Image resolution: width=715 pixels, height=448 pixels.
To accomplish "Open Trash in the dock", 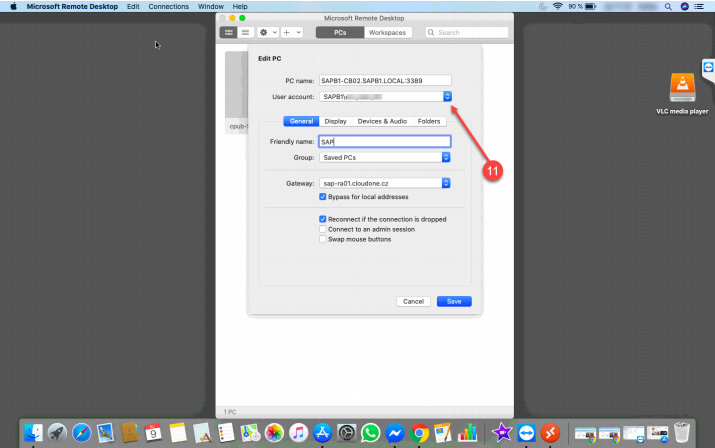I will click(682, 432).
